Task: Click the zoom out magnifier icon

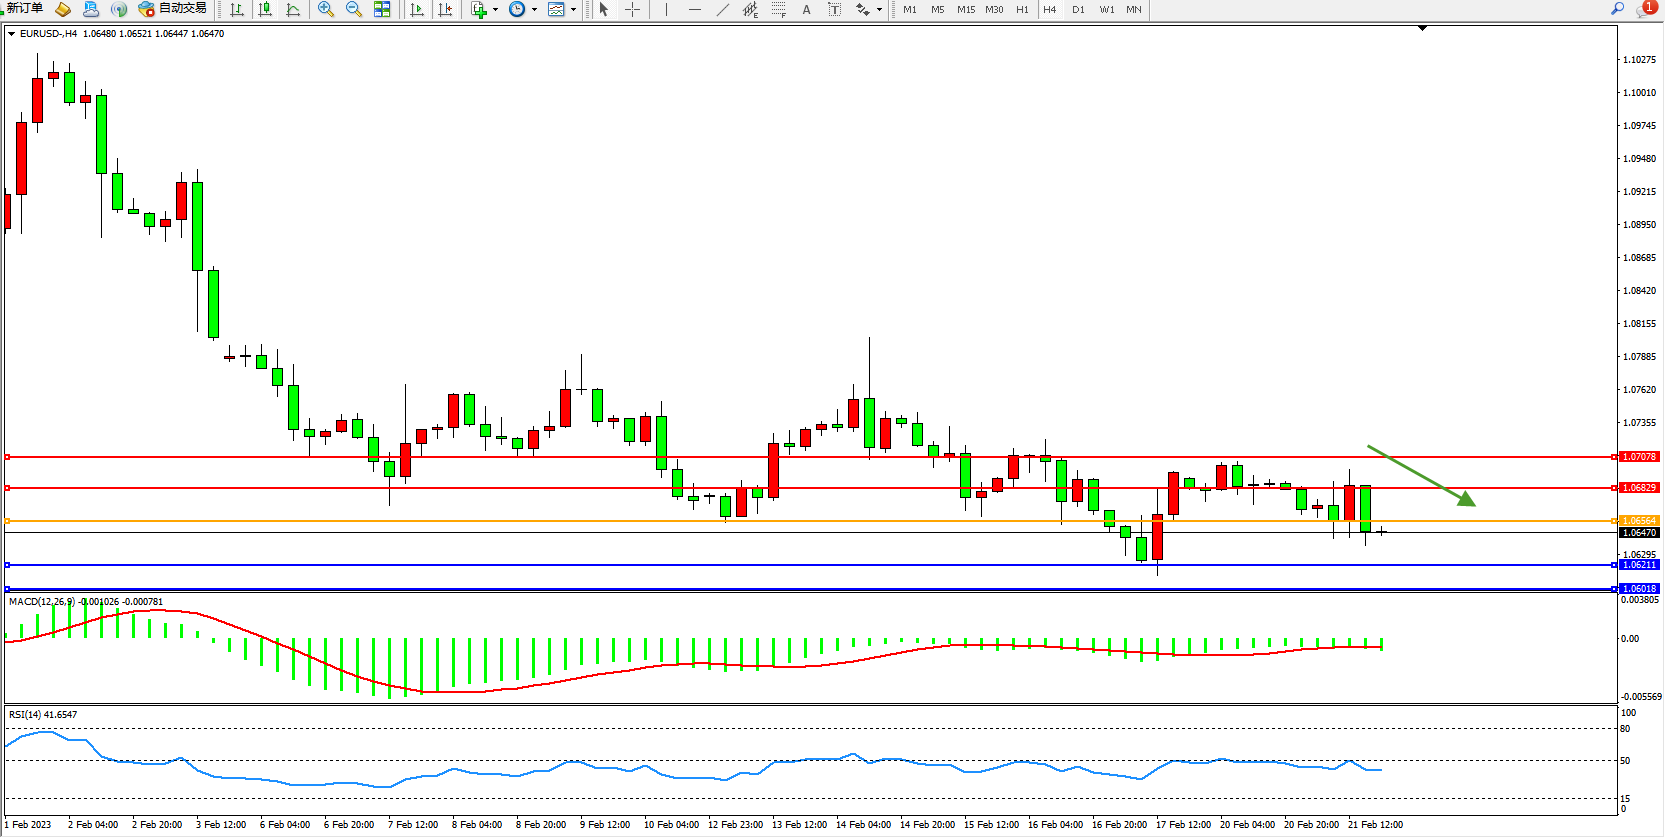Action: (x=354, y=9)
